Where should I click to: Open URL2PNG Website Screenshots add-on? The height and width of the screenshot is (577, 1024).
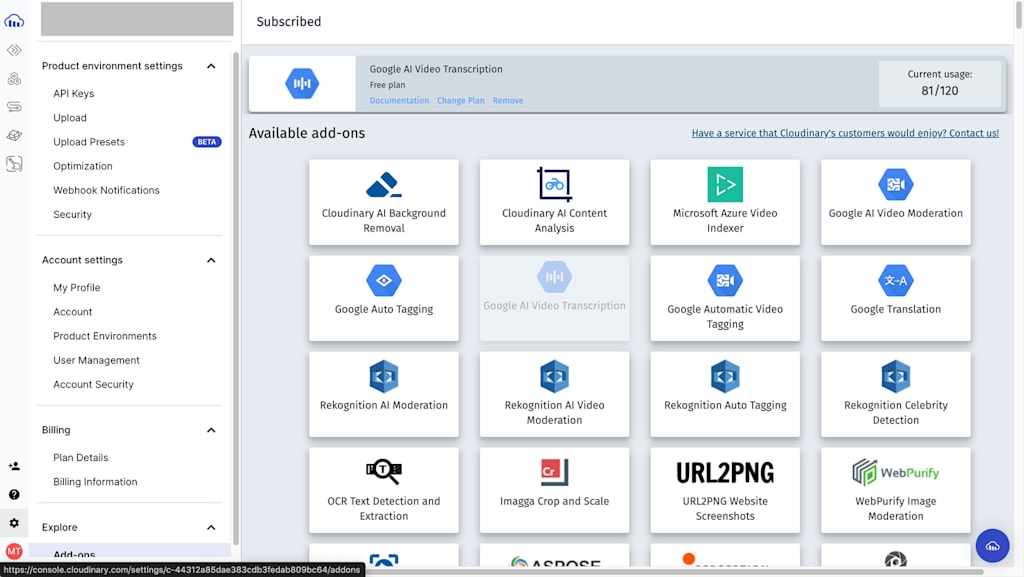725,490
